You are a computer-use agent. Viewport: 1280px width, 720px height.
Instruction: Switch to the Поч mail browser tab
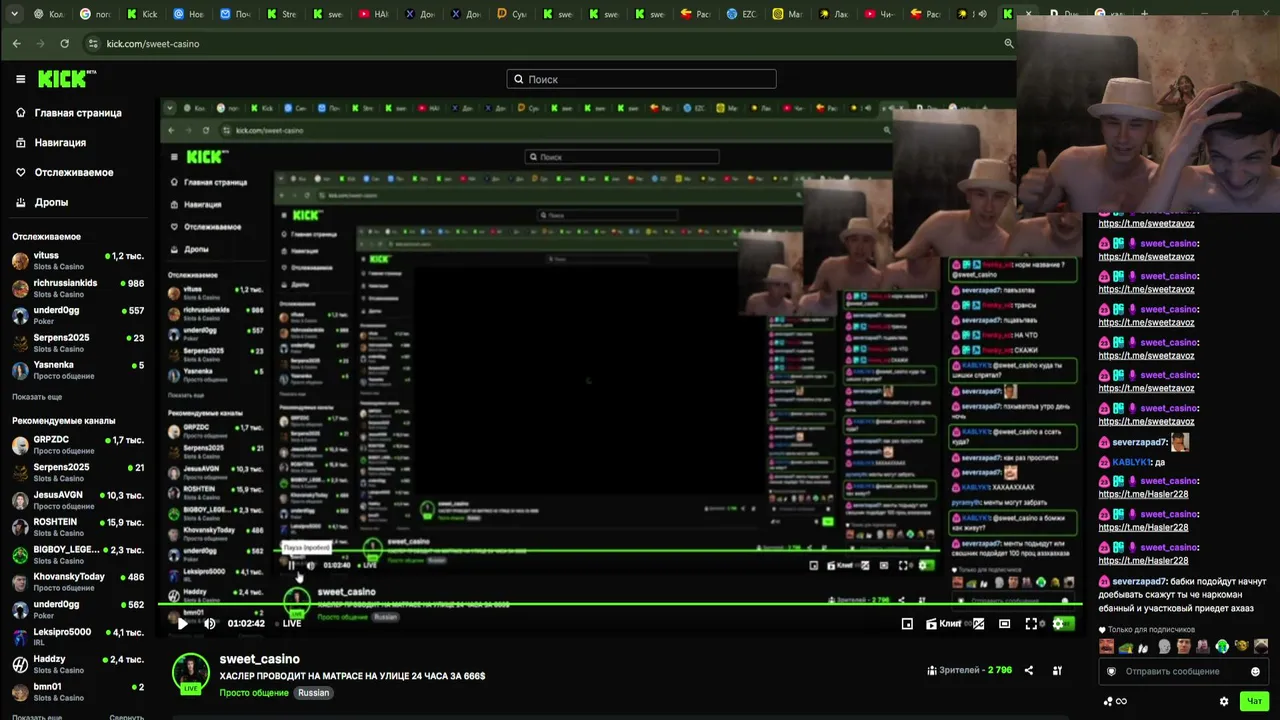tap(236, 14)
